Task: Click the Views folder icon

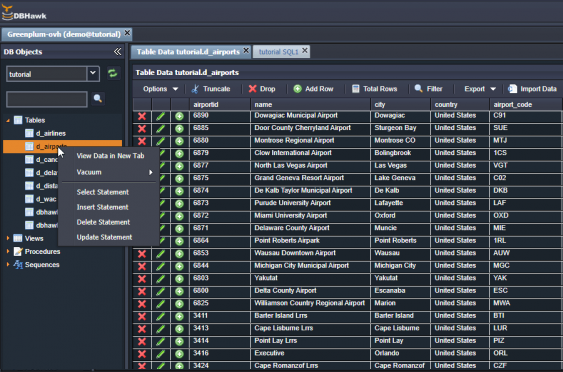Action: [x=18, y=238]
